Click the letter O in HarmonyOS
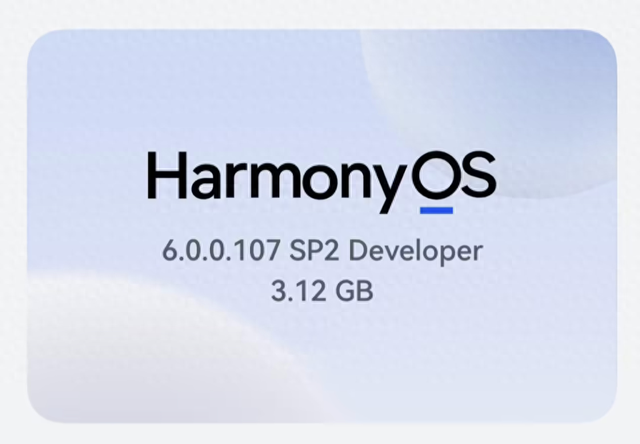The height and width of the screenshot is (444, 640). tap(436, 178)
